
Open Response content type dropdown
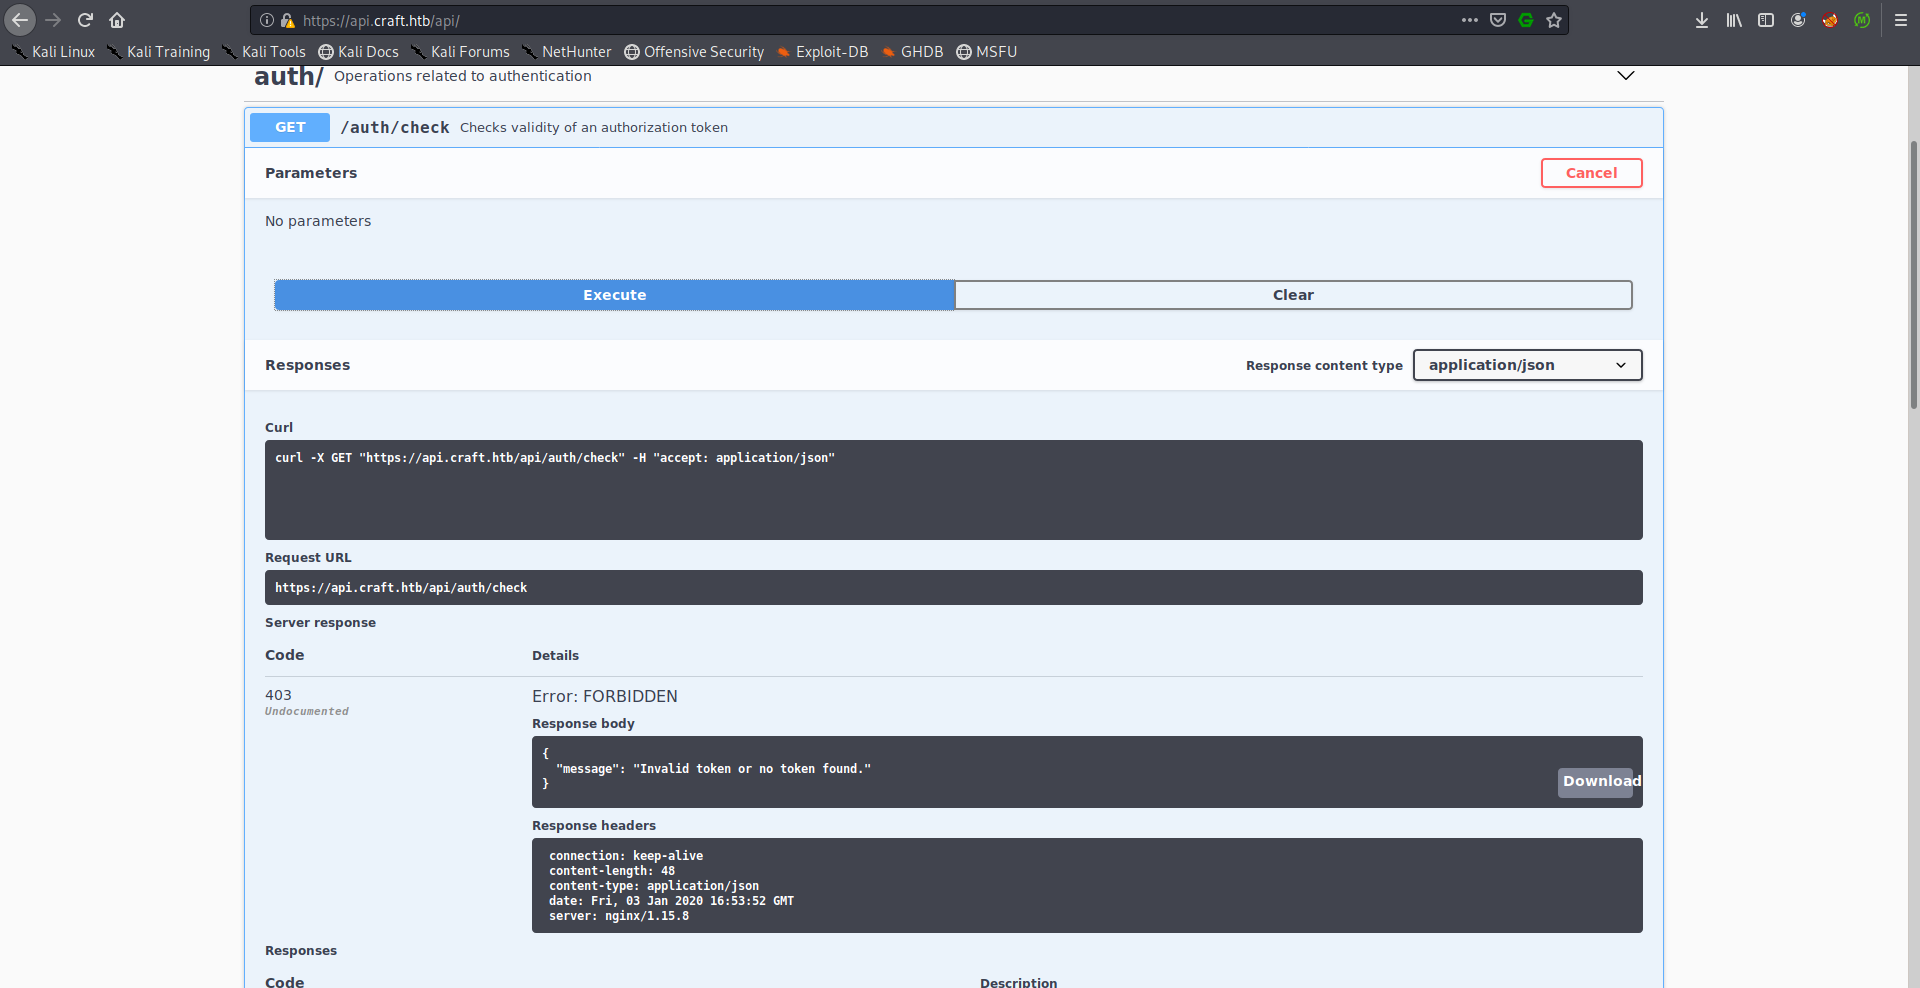point(1526,365)
